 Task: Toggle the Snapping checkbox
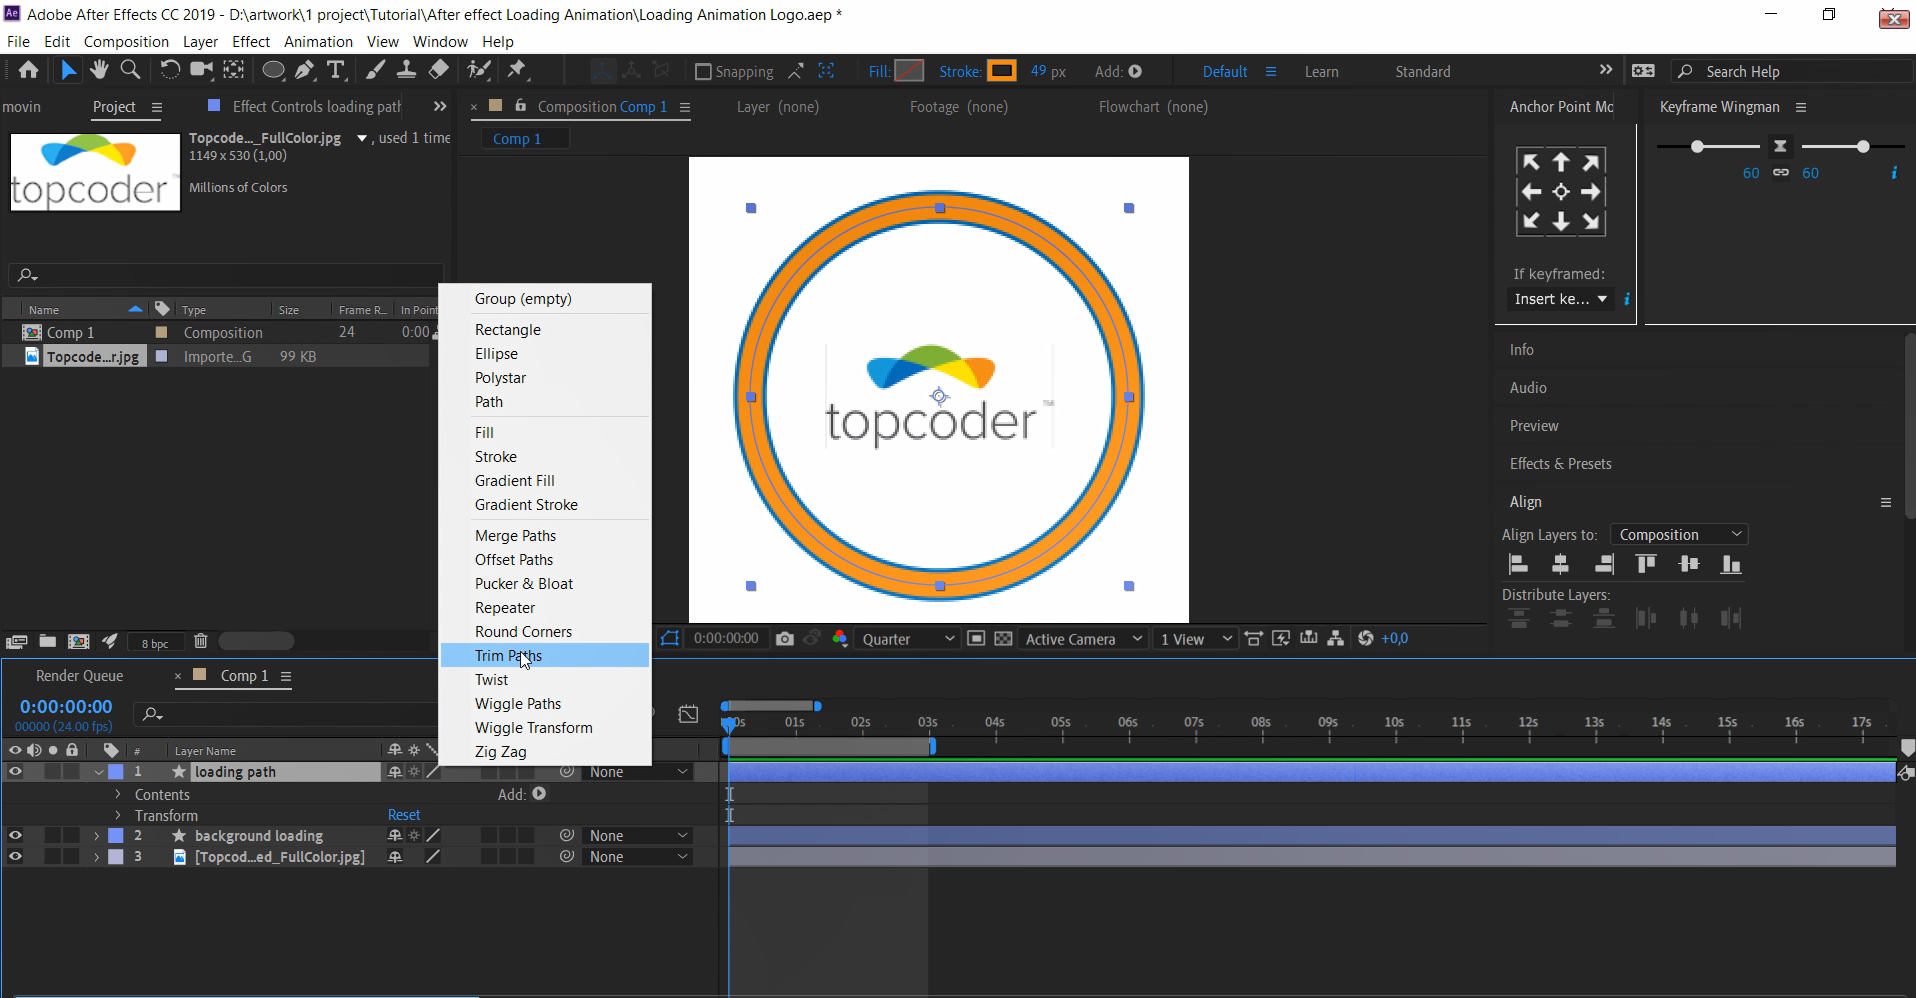[x=703, y=71]
